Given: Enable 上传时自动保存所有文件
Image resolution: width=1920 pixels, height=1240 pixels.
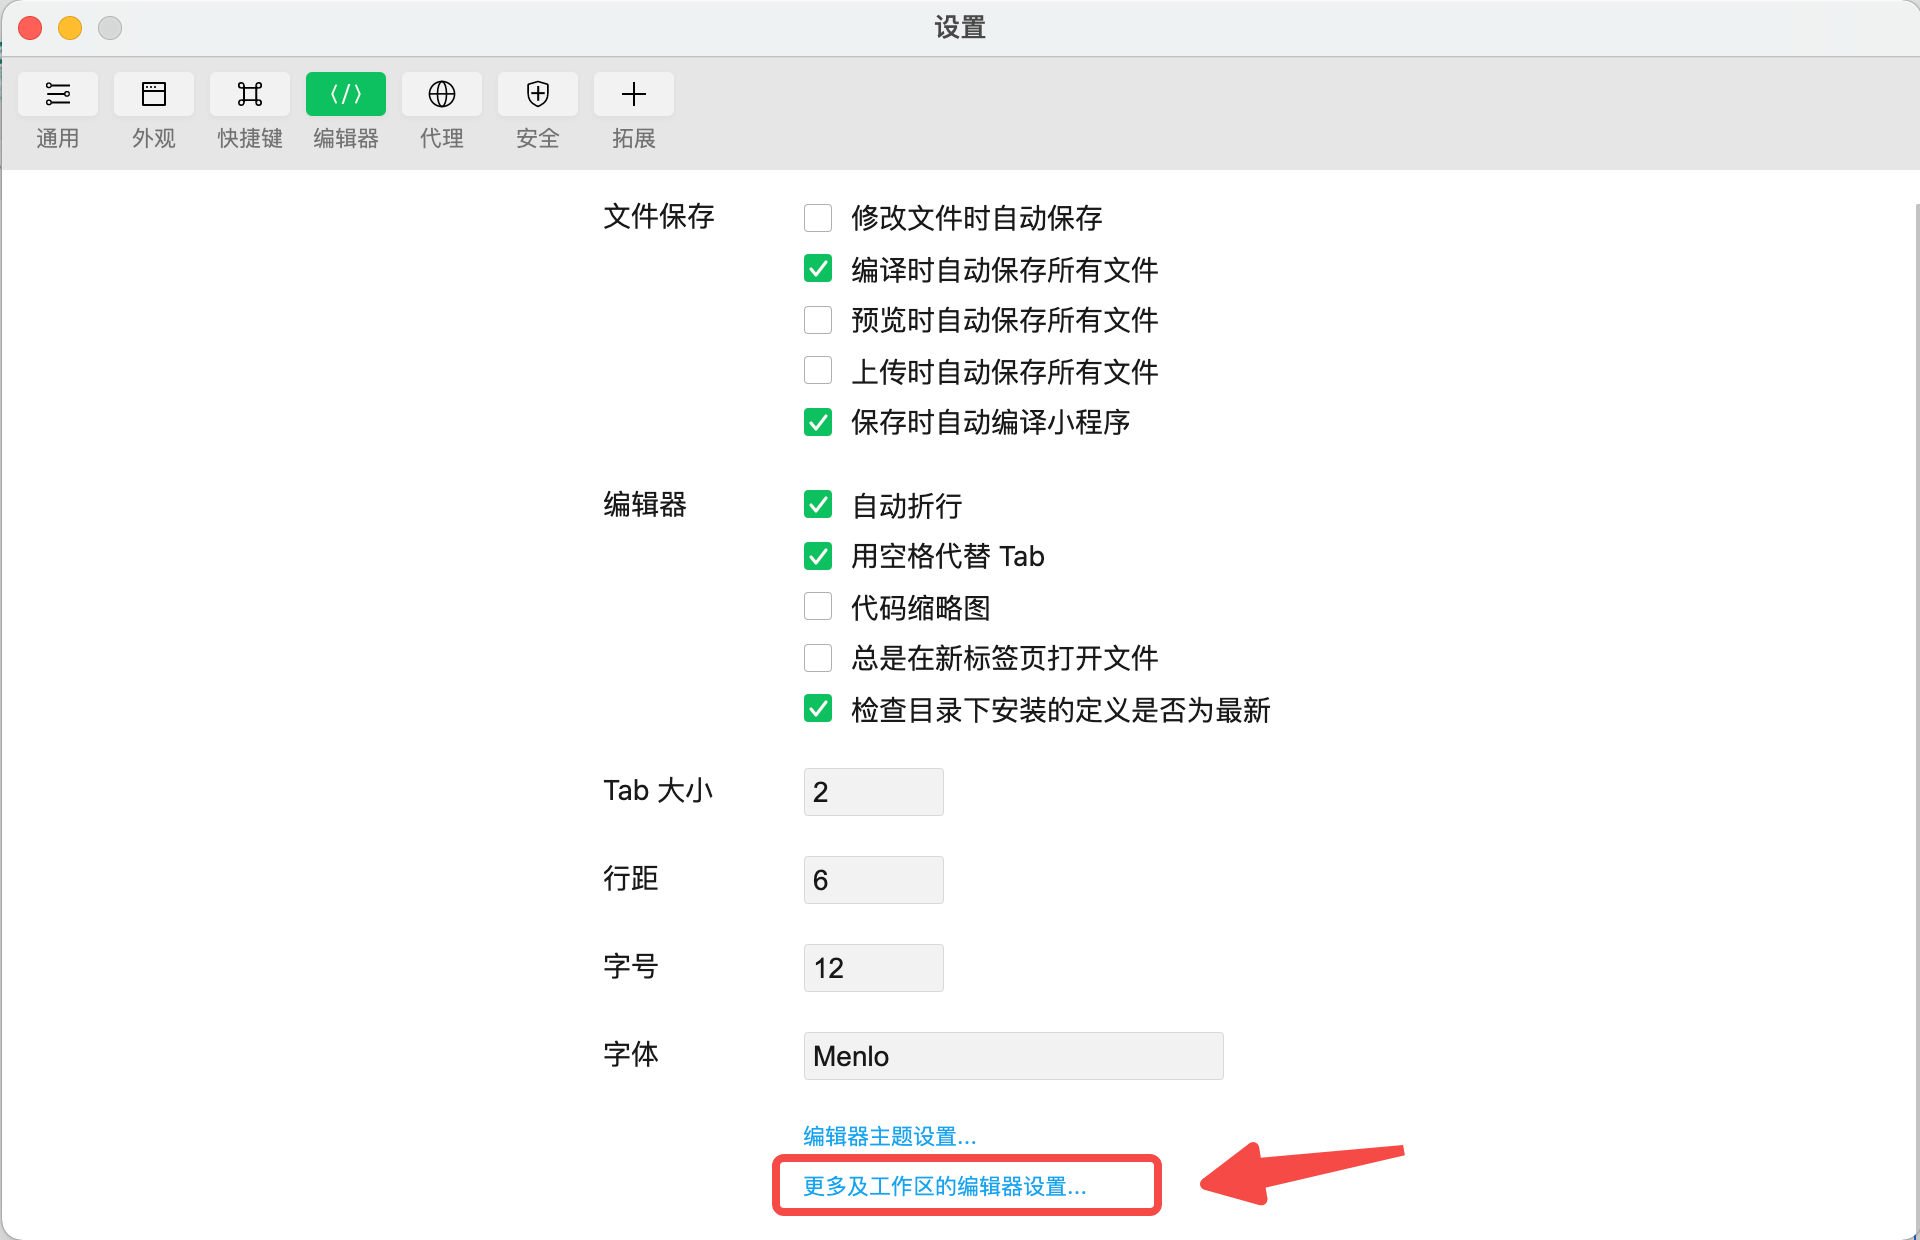Looking at the screenshot, I should 818,370.
